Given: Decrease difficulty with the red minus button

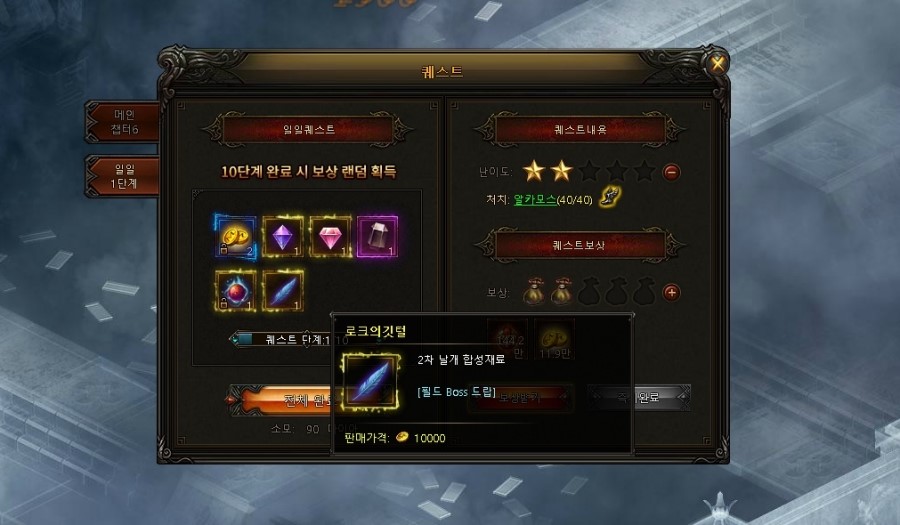Looking at the screenshot, I should (x=672, y=172).
